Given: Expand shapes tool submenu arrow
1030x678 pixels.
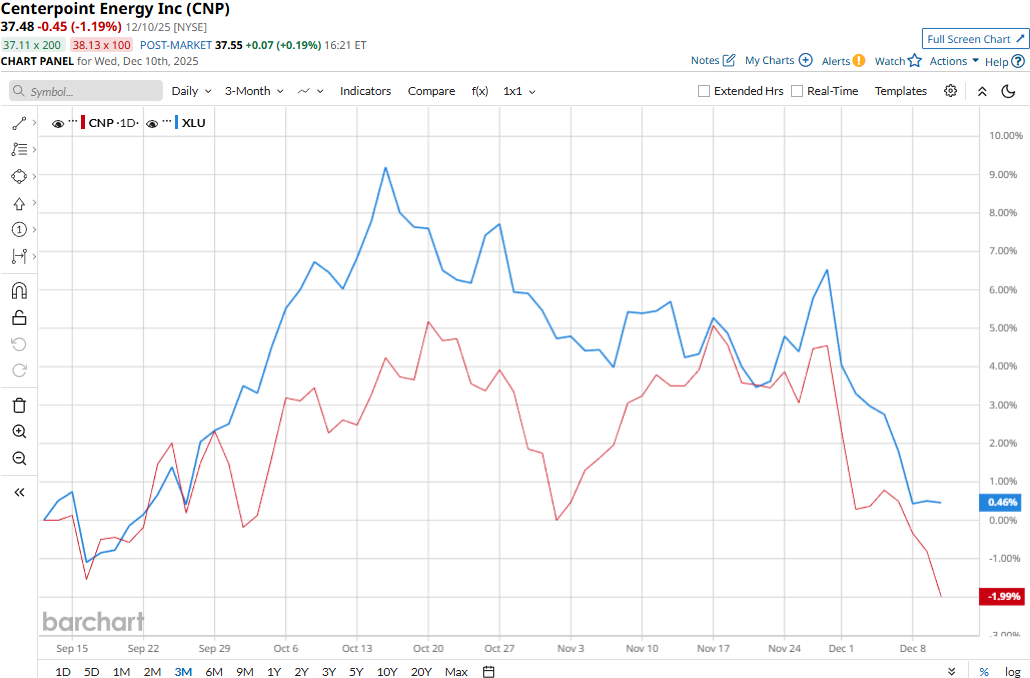Looking at the screenshot, I should 34,176.
